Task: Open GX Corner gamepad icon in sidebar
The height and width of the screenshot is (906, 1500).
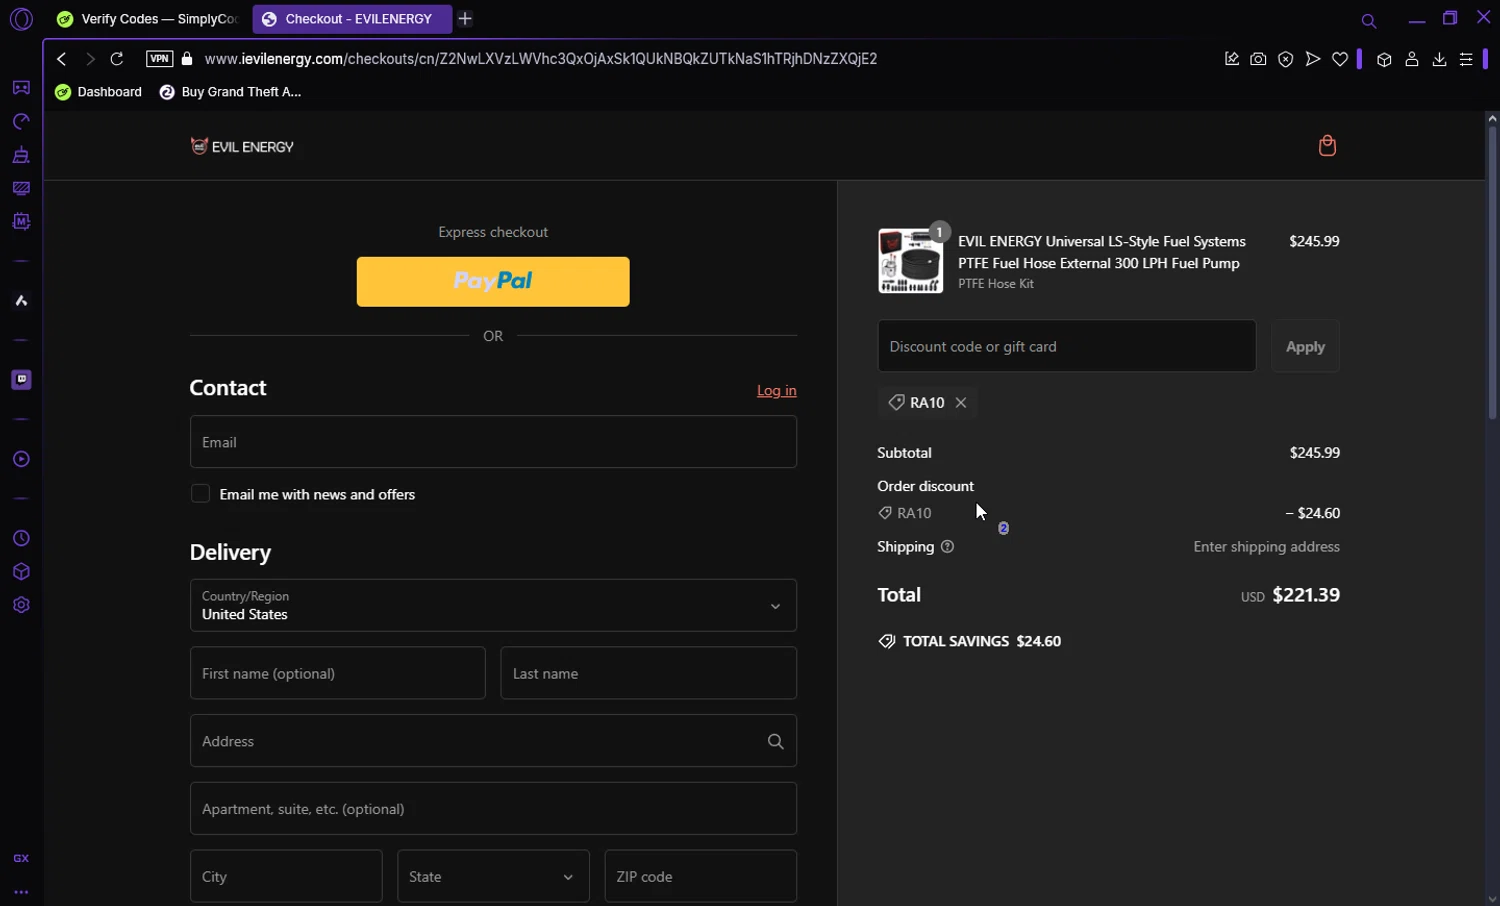Action: [x=21, y=88]
